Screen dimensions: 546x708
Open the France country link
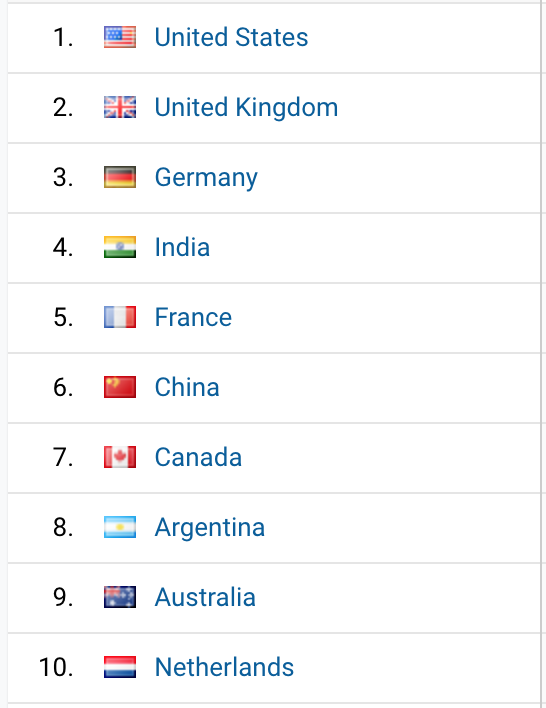point(193,317)
